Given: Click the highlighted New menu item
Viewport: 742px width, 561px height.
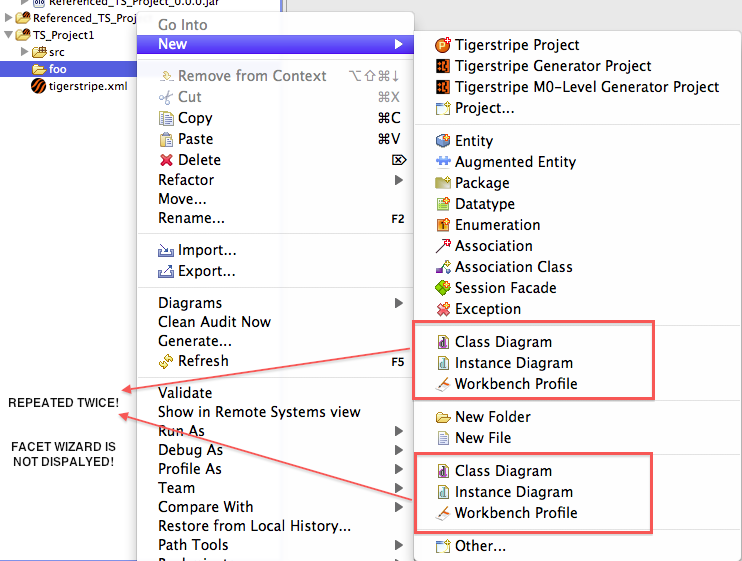Looking at the screenshot, I should click(275, 44).
